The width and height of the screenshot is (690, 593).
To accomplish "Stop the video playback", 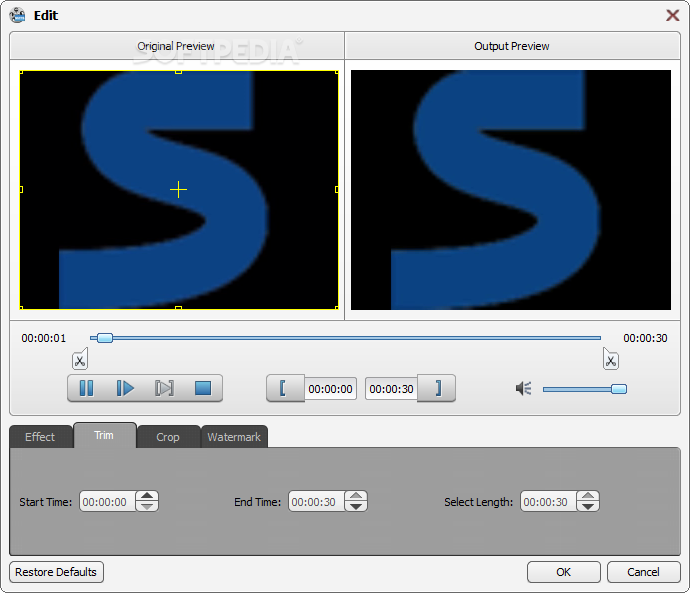I will coord(203,388).
